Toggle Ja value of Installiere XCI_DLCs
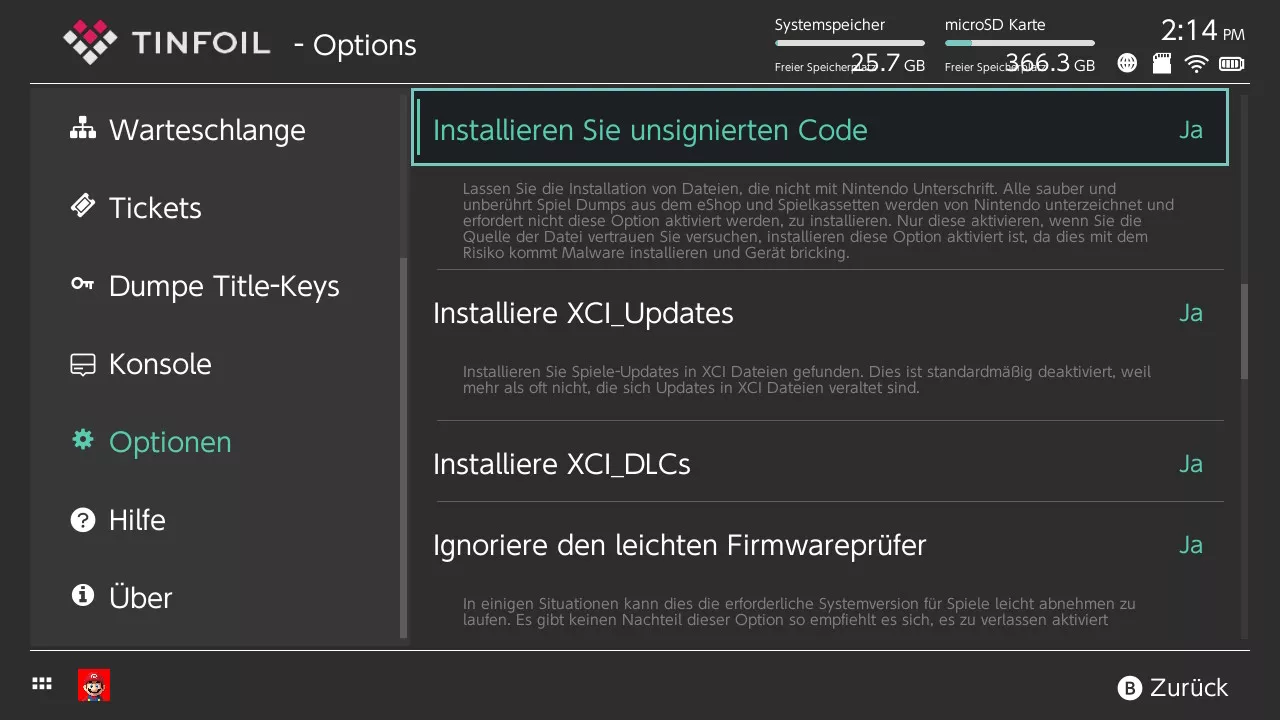 click(x=1190, y=464)
